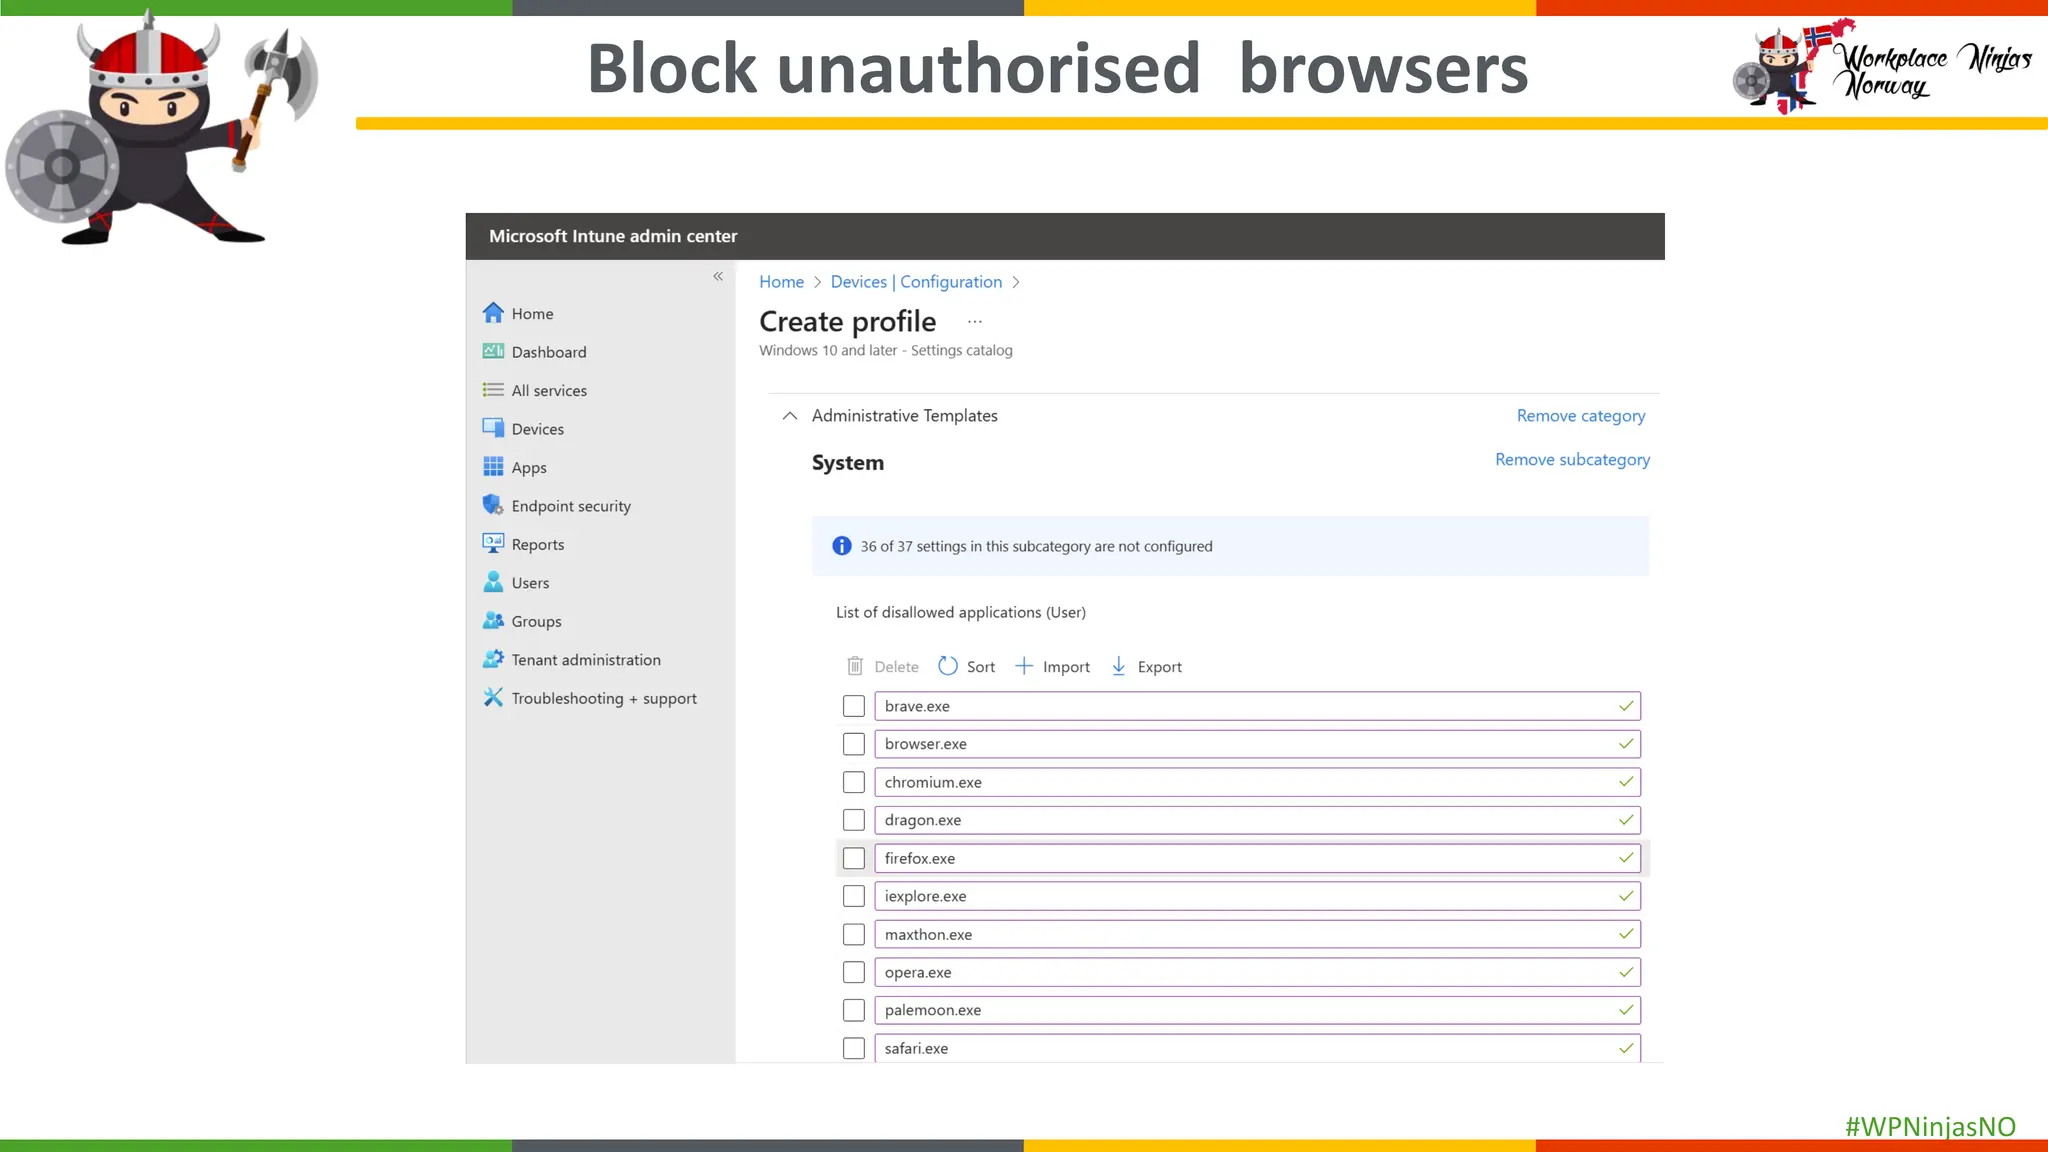
Task: Click the Endpoint security shield icon
Action: pos(493,505)
